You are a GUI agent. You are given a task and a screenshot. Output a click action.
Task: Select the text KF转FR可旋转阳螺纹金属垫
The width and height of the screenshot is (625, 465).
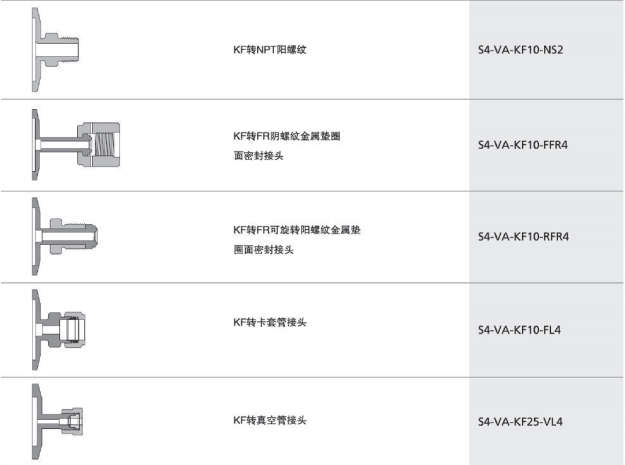[x=297, y=230]
